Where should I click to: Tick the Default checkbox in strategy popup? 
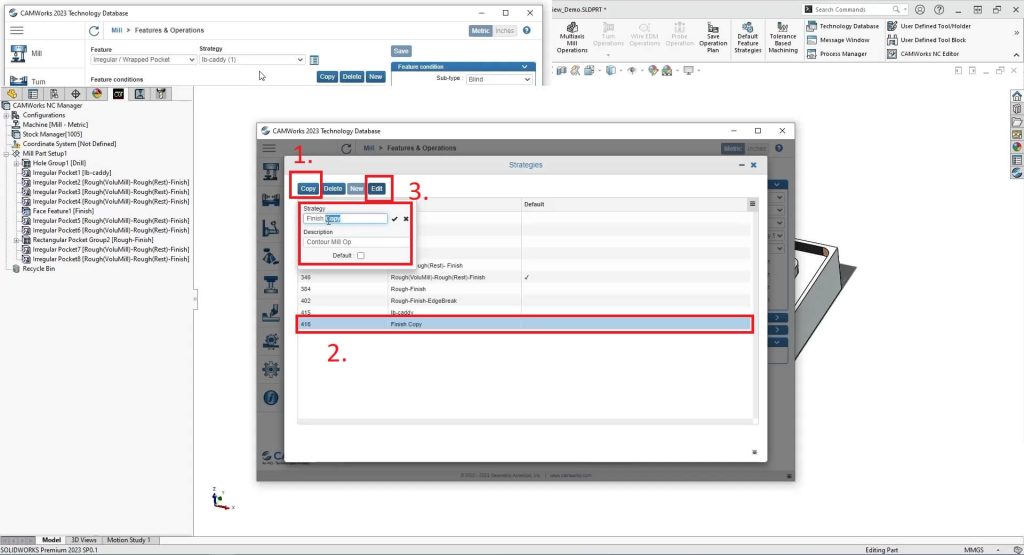(360, 255)
